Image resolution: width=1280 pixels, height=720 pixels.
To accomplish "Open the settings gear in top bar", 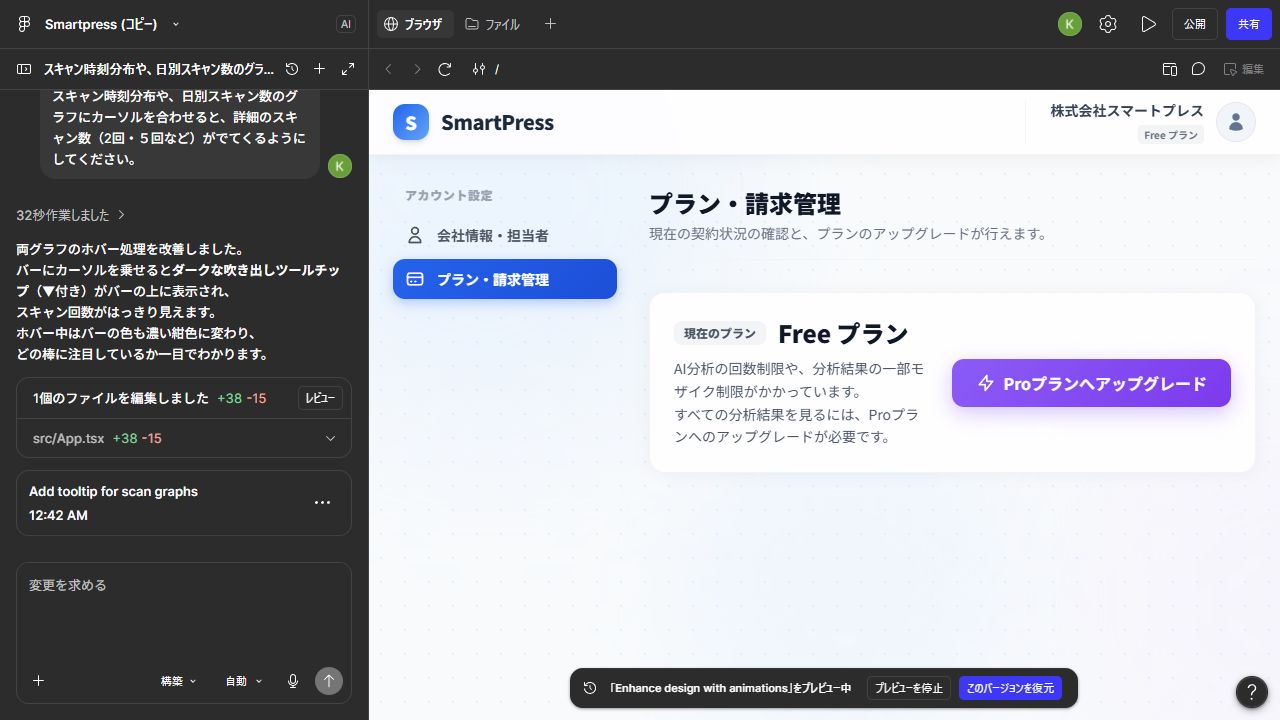I will (1108, 24).
